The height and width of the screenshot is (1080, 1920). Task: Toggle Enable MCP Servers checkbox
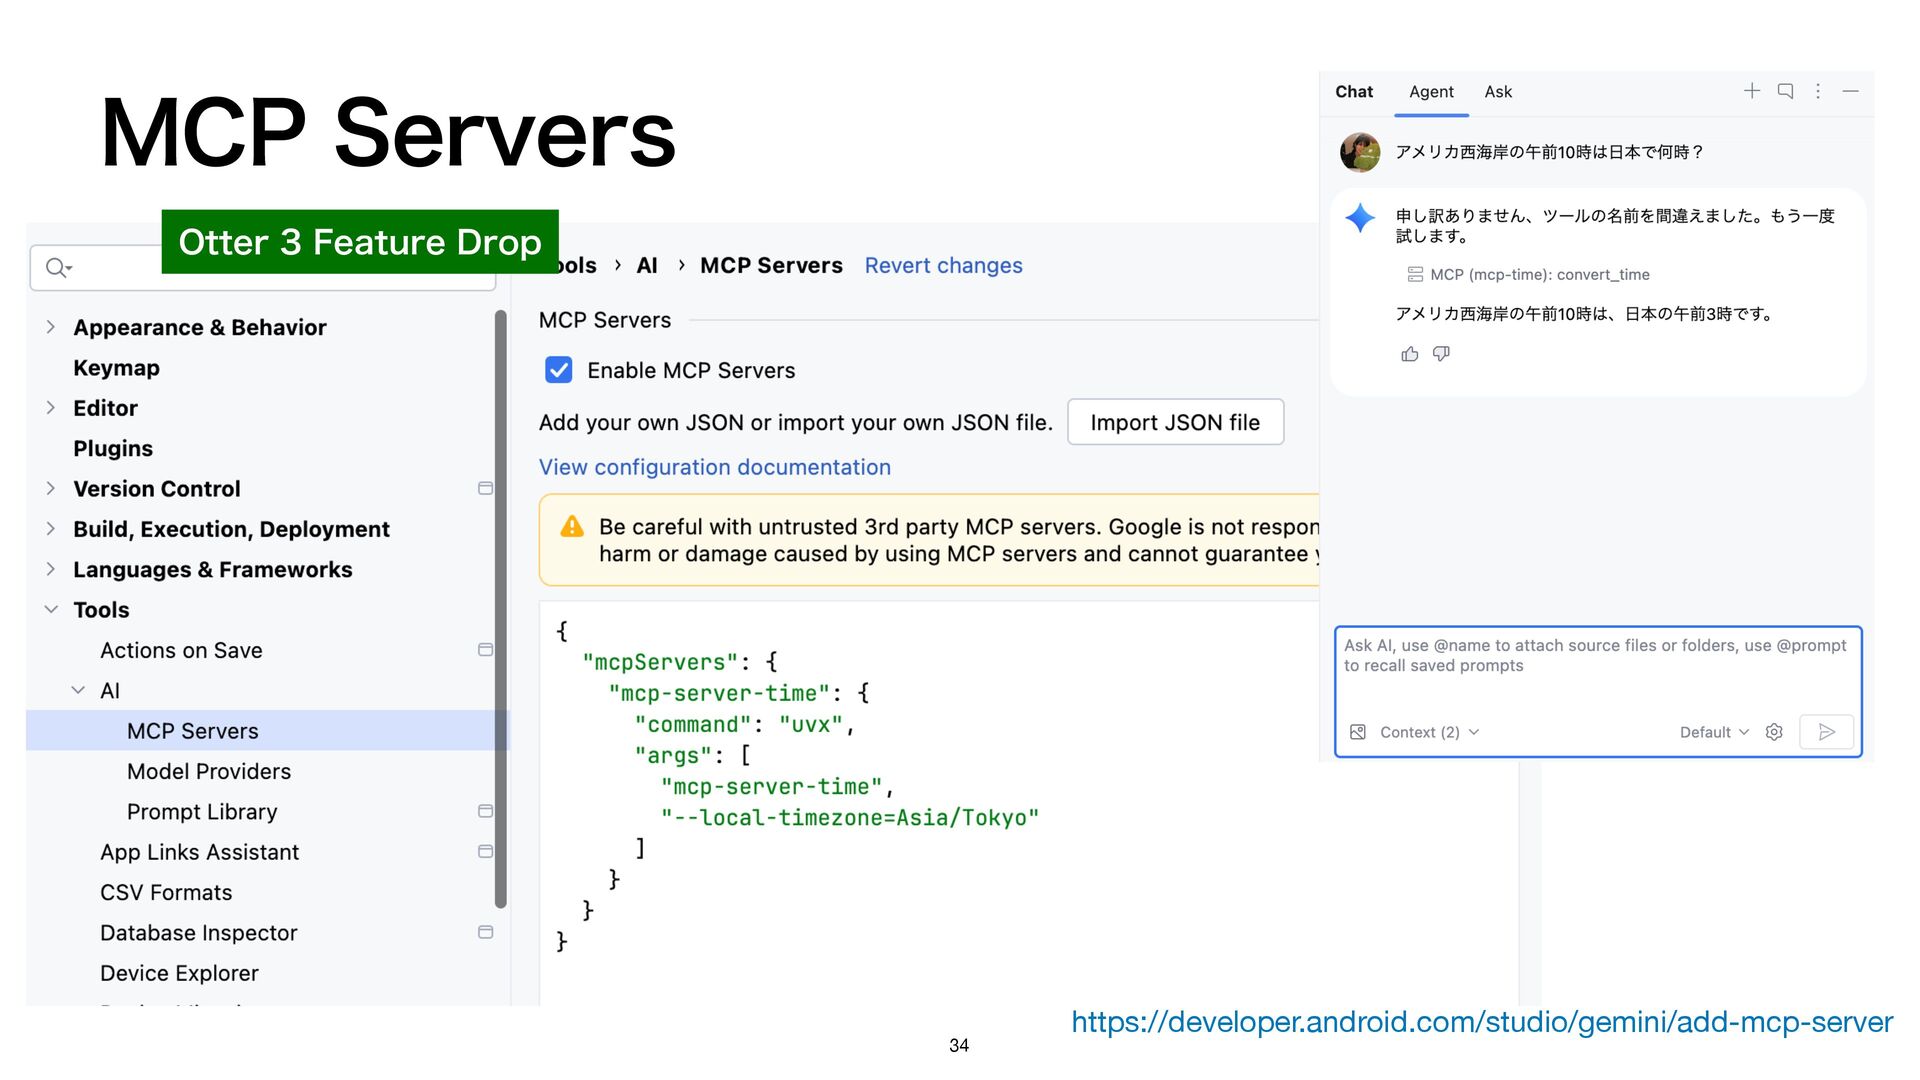[x=559, y=370]
